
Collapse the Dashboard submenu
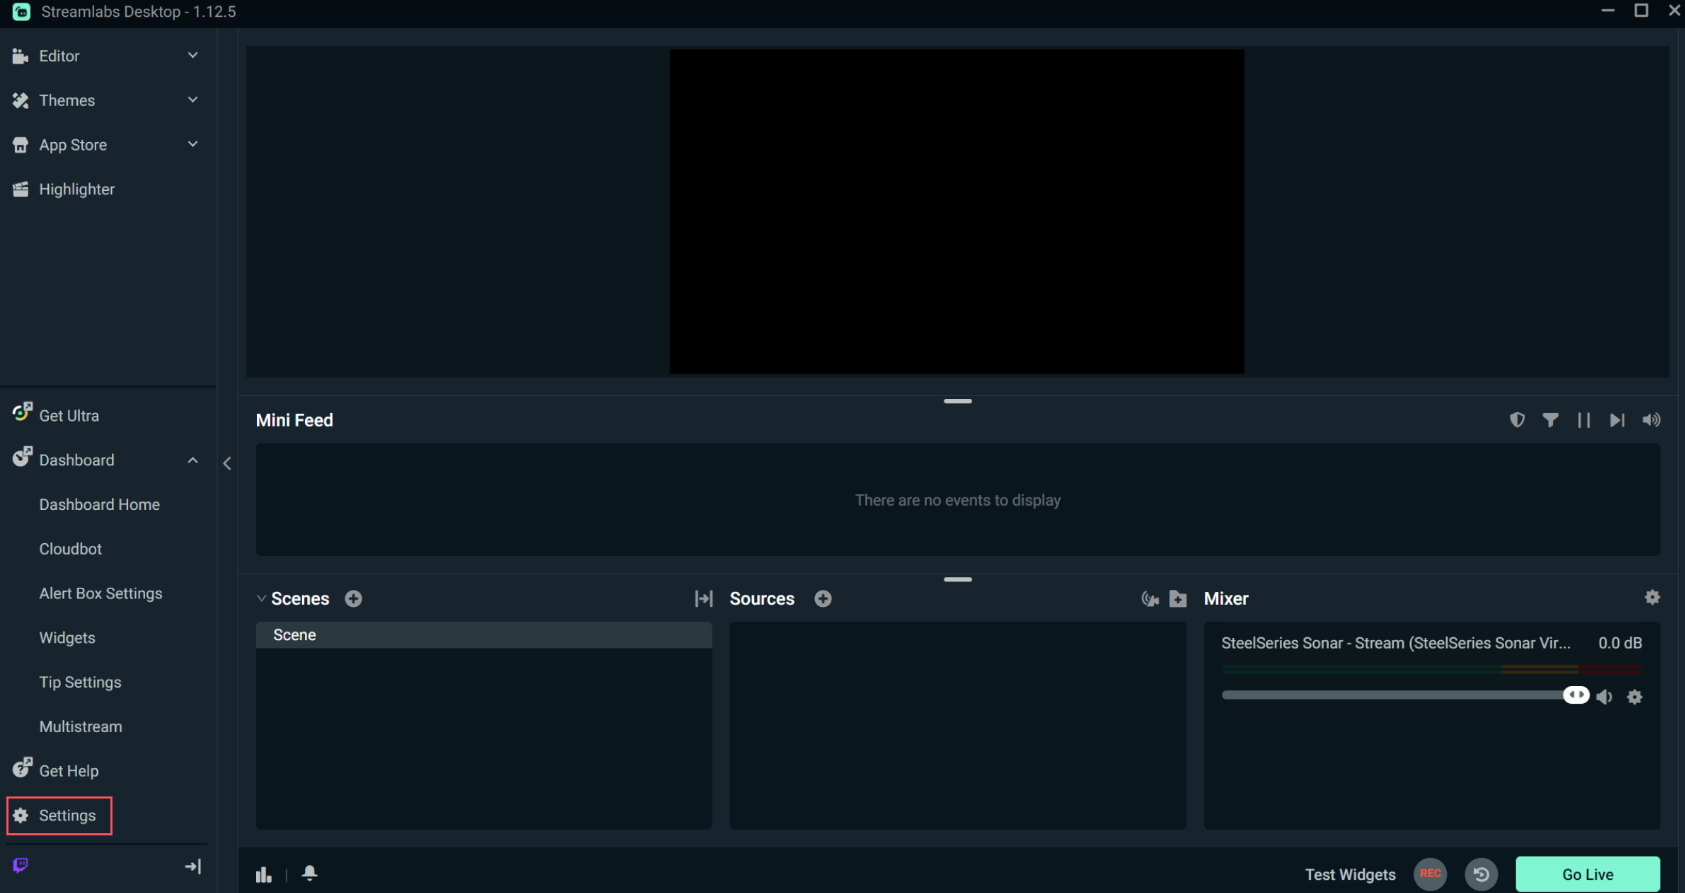(x=193, y=460)
